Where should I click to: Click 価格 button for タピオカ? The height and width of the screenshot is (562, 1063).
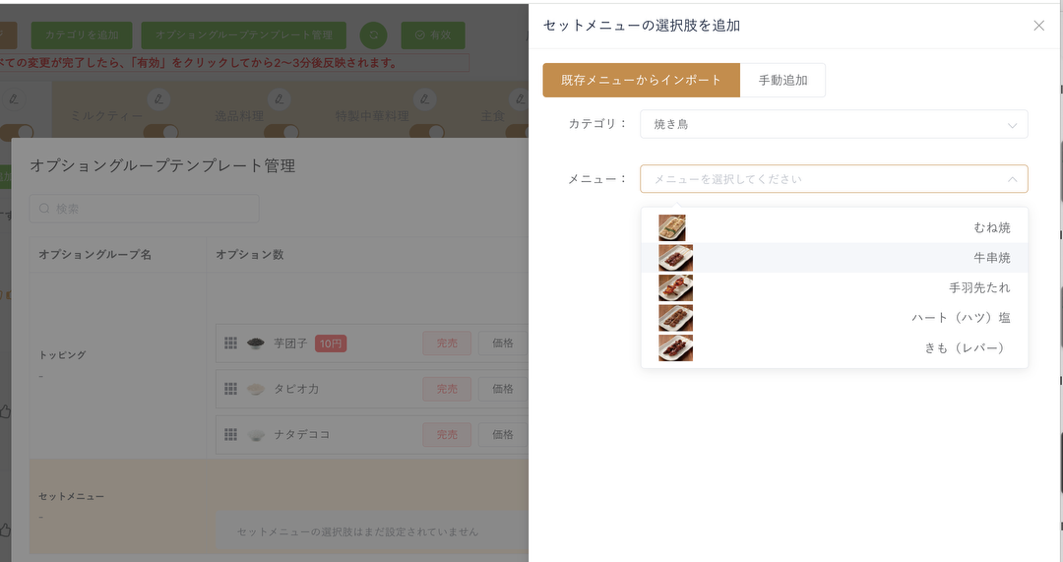click(503, 388)
